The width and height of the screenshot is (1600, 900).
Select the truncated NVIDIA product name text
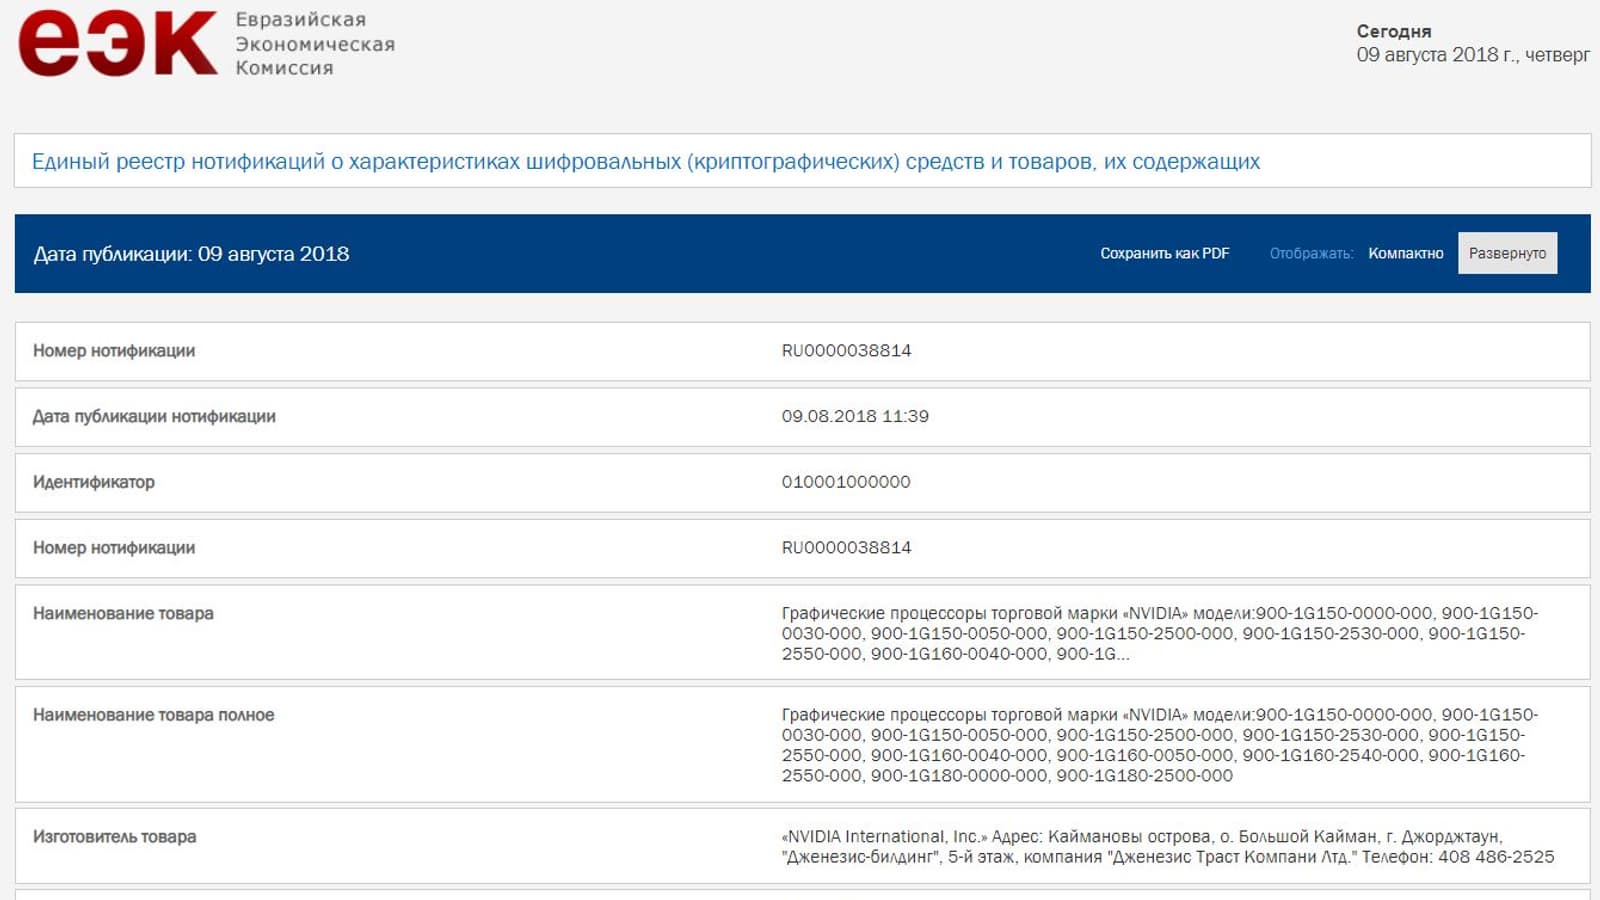click(1160, 633)
